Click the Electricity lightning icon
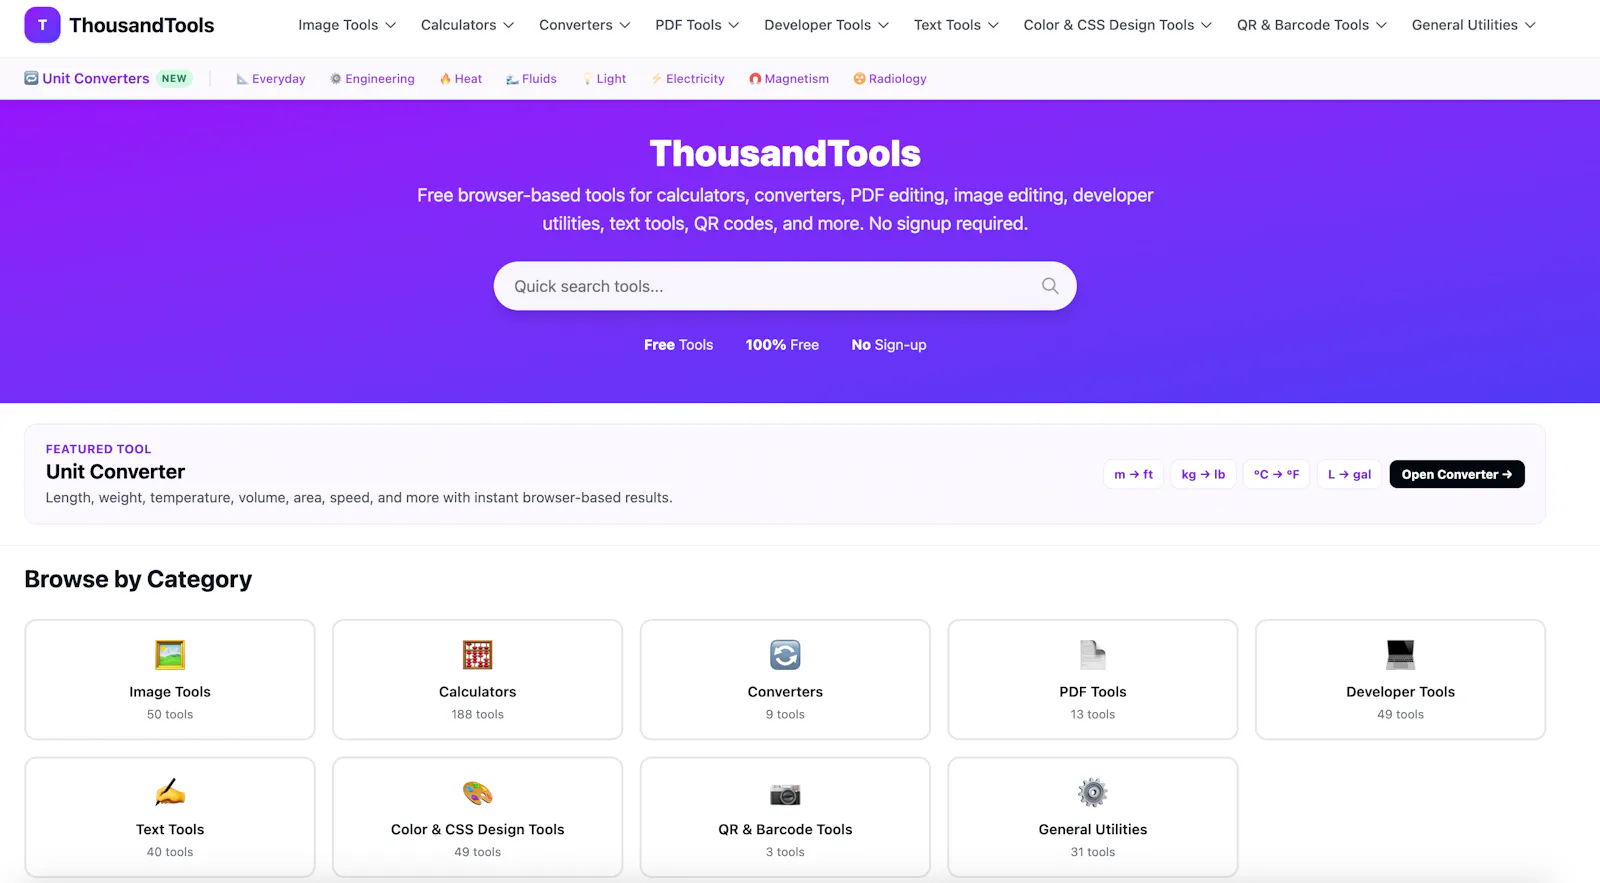Screen dimensions: 1600x883 click(x=657, y=79)
